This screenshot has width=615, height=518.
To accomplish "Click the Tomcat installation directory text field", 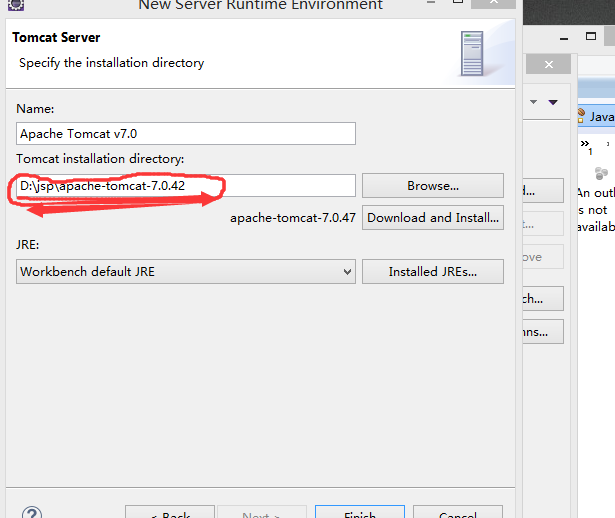I will coord(186,185).
